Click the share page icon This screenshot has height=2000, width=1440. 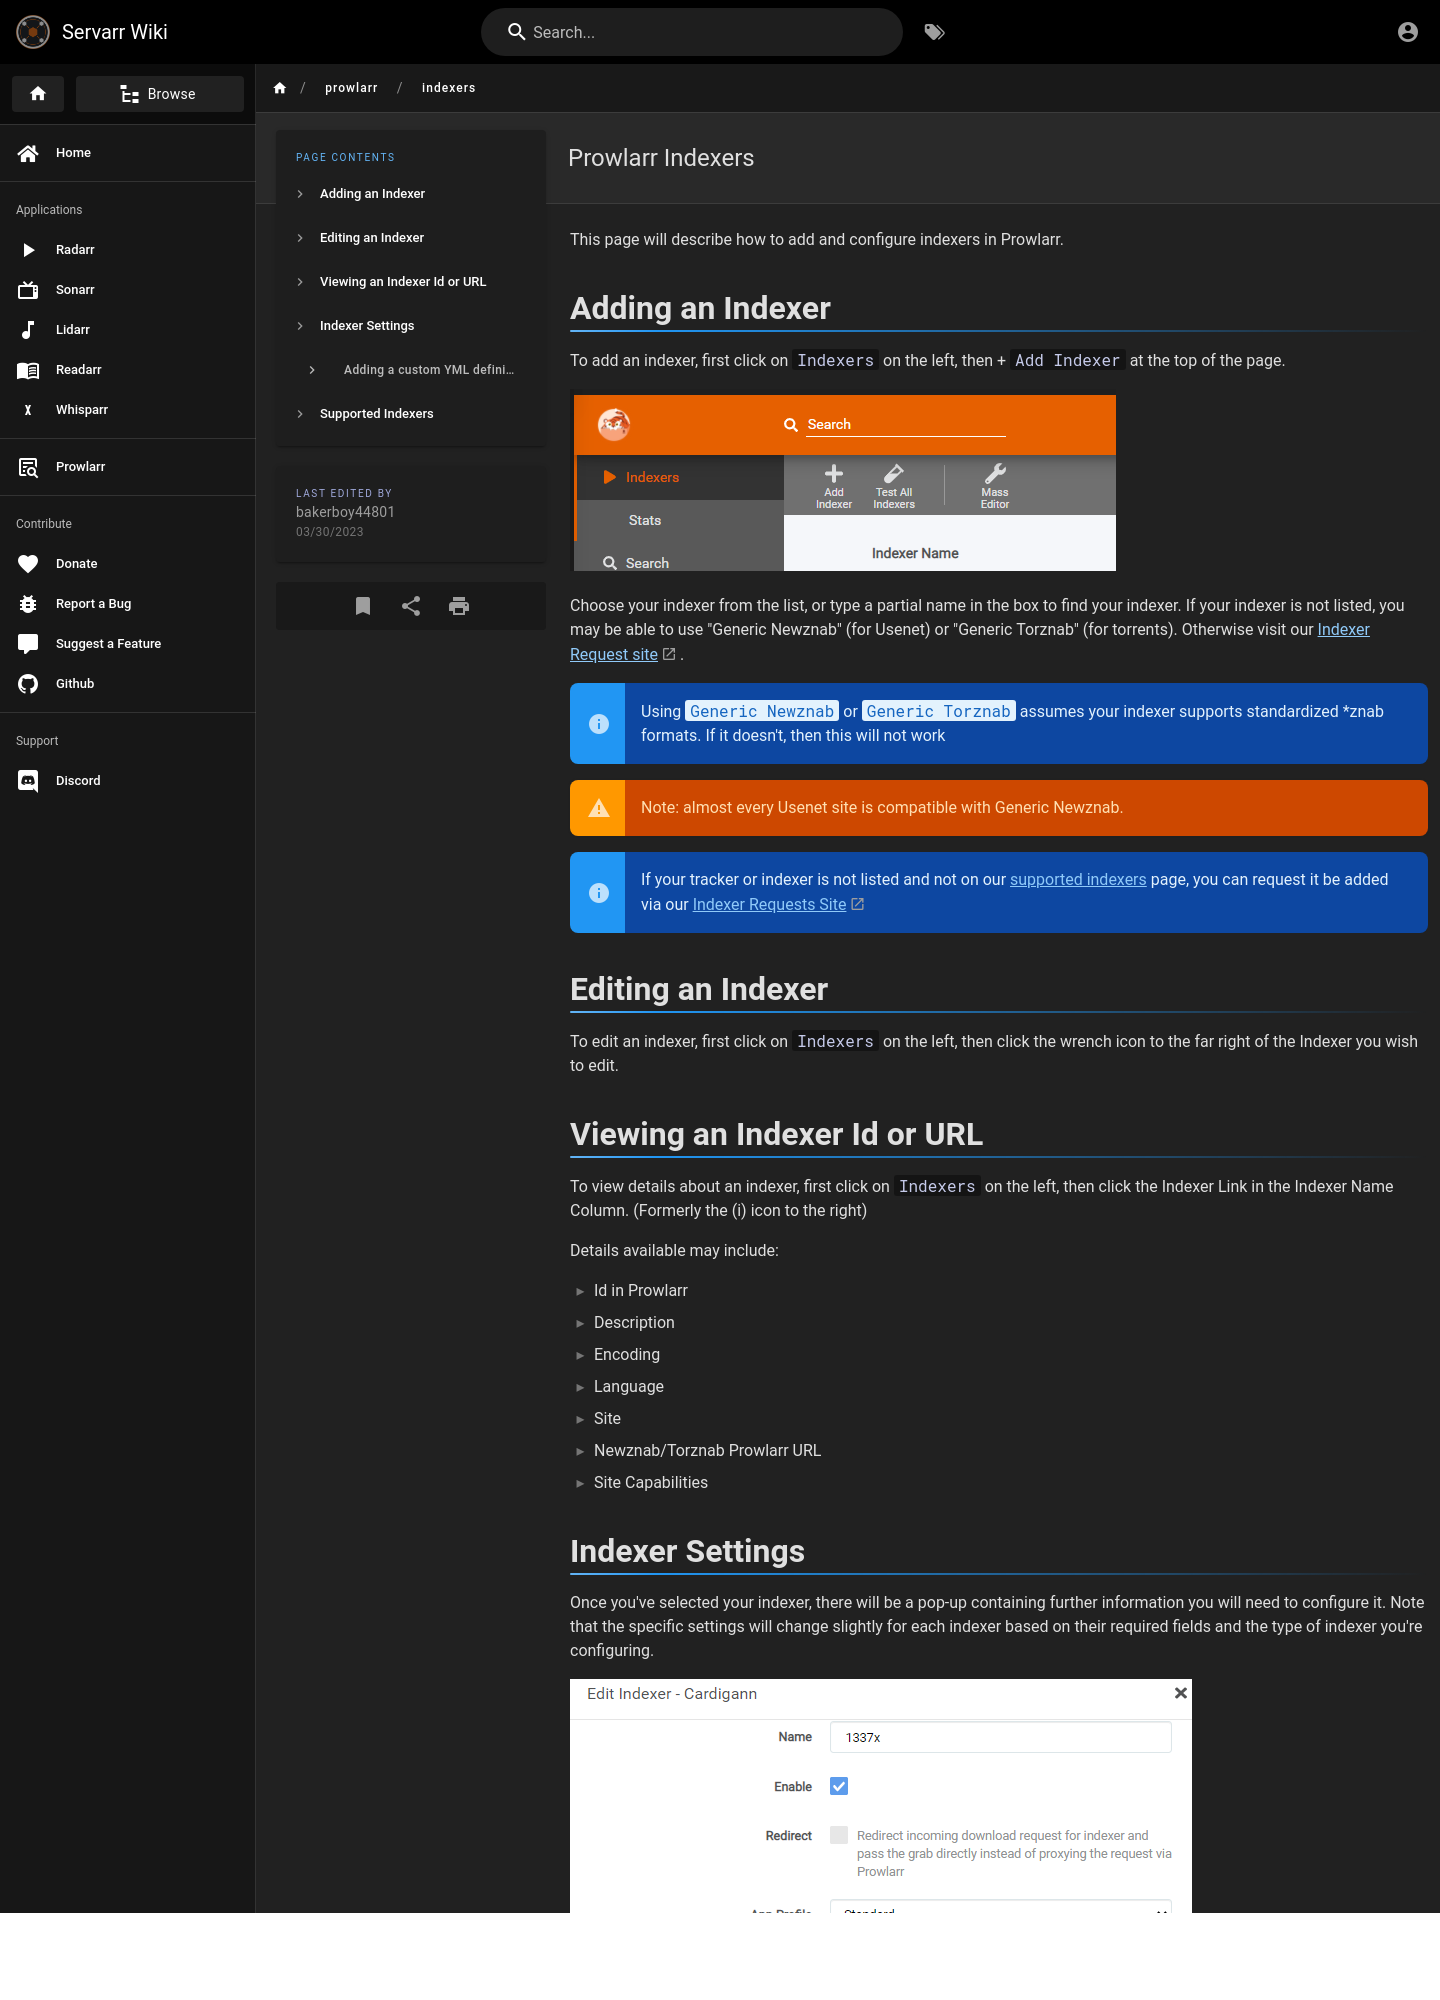click(x=411, y=606)
